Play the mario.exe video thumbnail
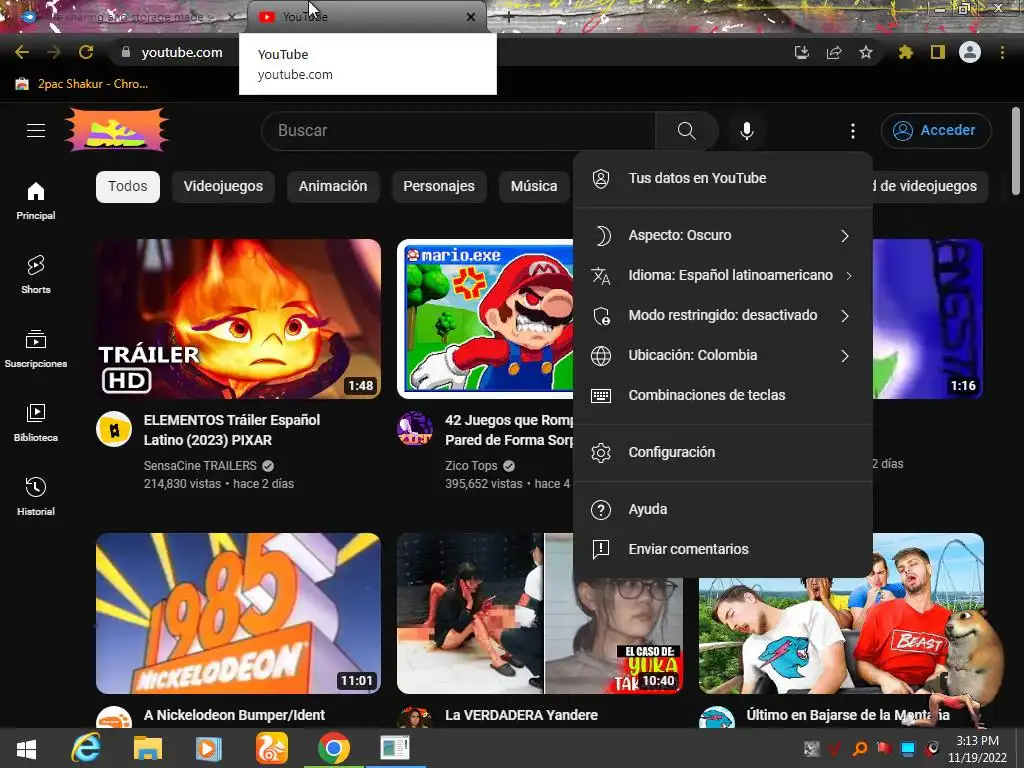This screenshot has height=768, width=1024. [x=485, y=319]
